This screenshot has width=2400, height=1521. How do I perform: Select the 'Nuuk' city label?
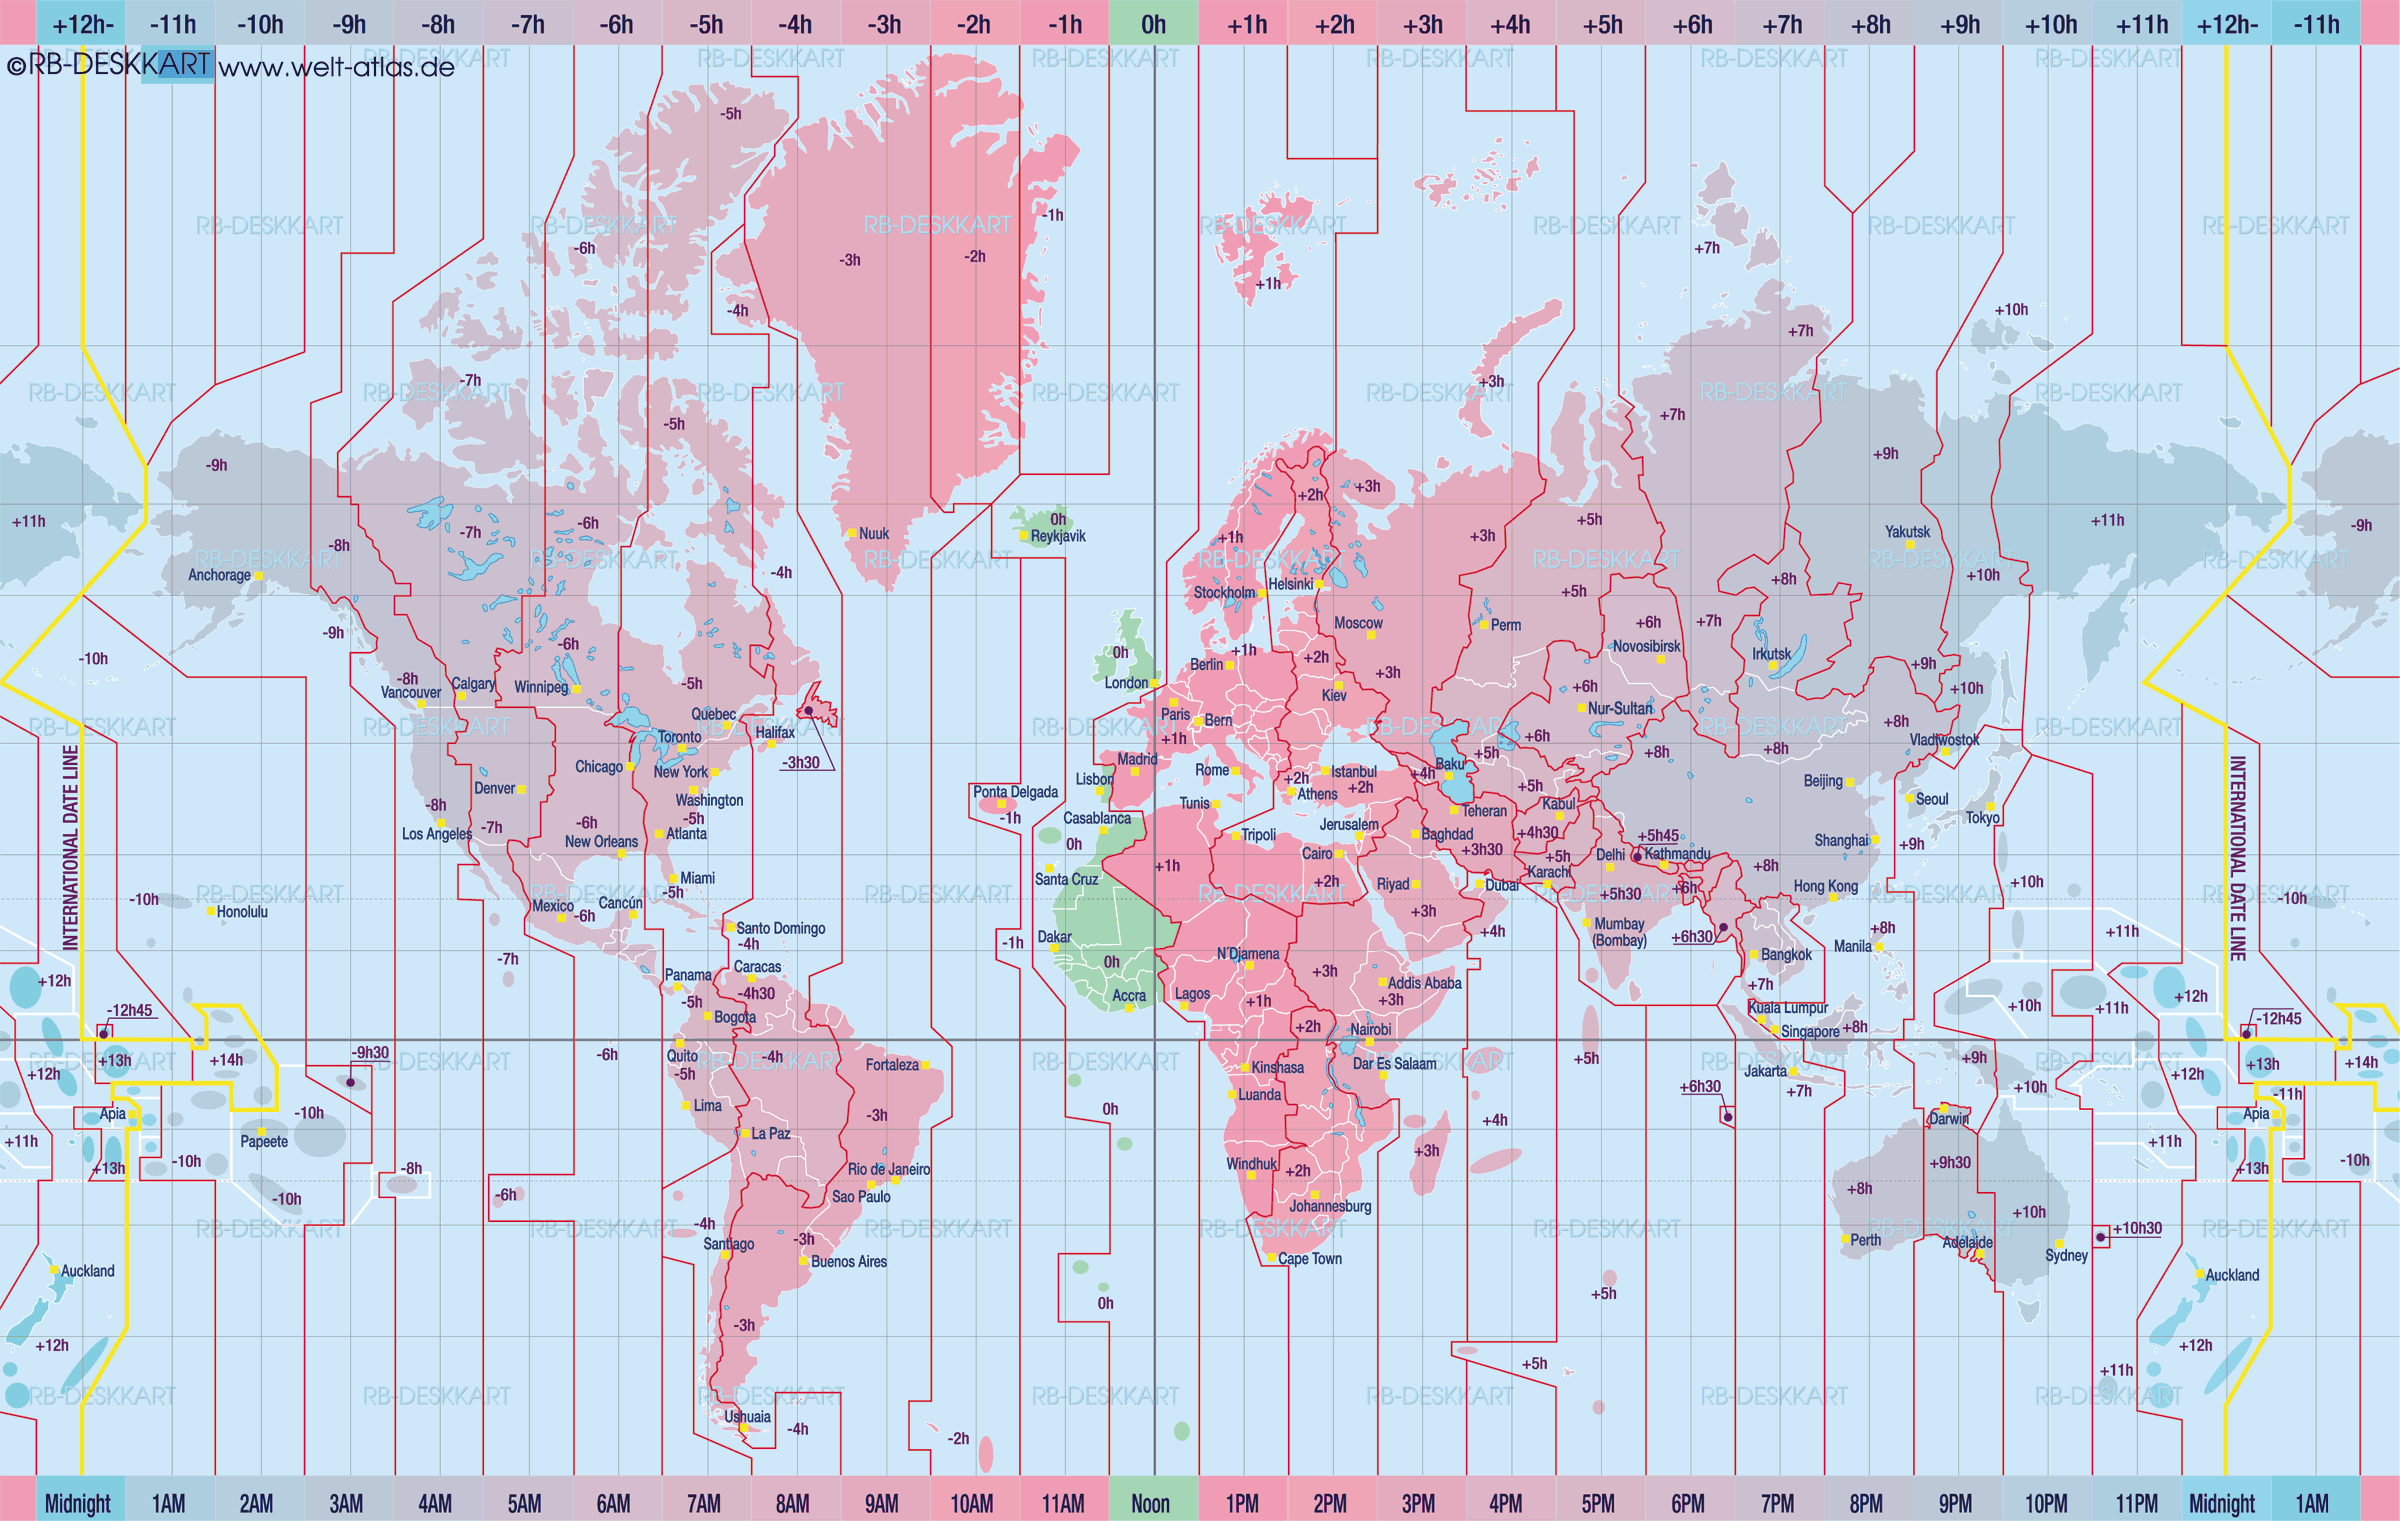(874, 534)
